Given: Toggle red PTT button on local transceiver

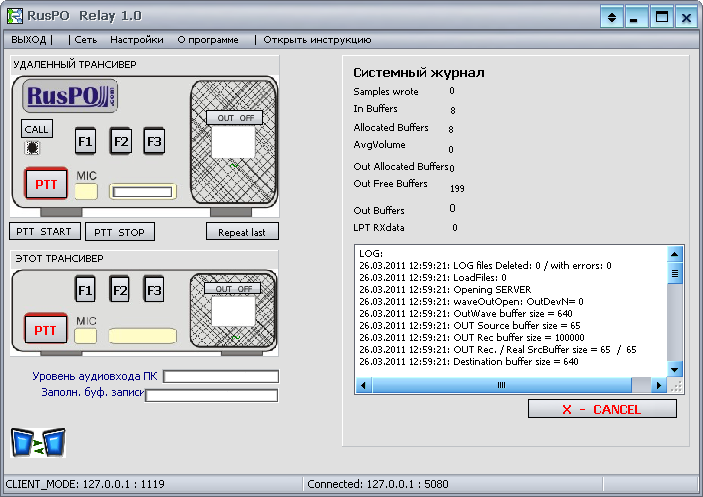Looking at the screenshot, I should [x=45, y=328].
